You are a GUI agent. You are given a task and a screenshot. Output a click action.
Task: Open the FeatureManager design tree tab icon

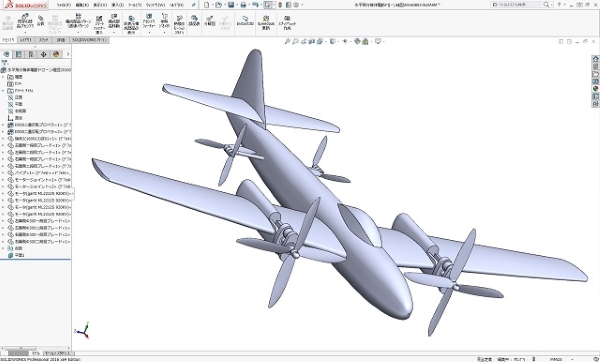tap(6, 54)
